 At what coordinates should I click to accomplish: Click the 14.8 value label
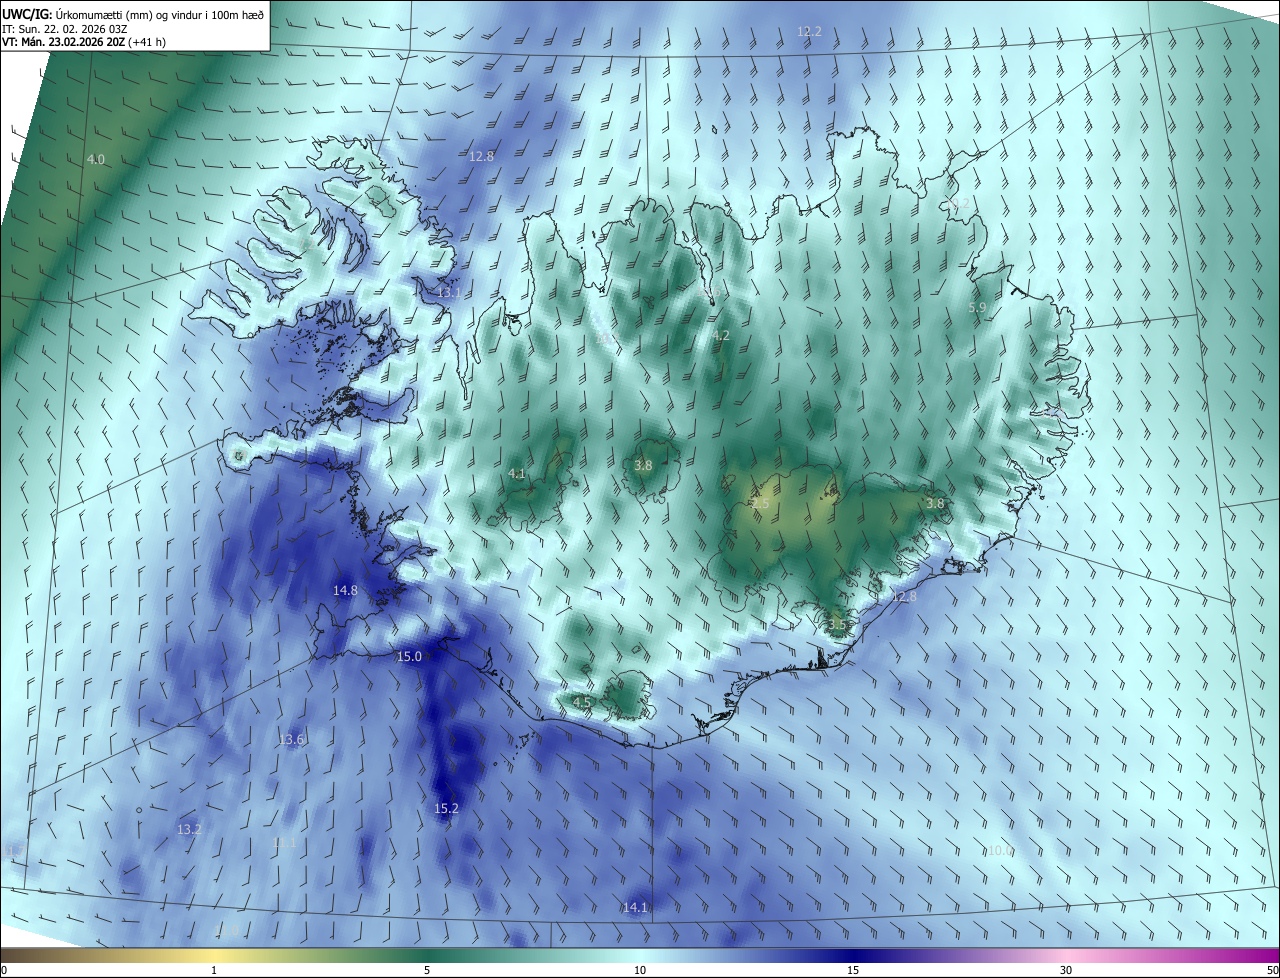point(345,591)
